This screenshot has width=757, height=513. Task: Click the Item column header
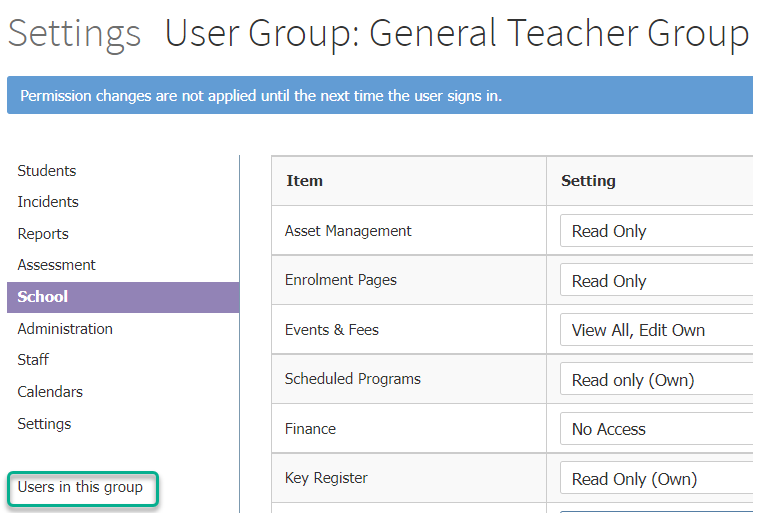tap(305, 181)
